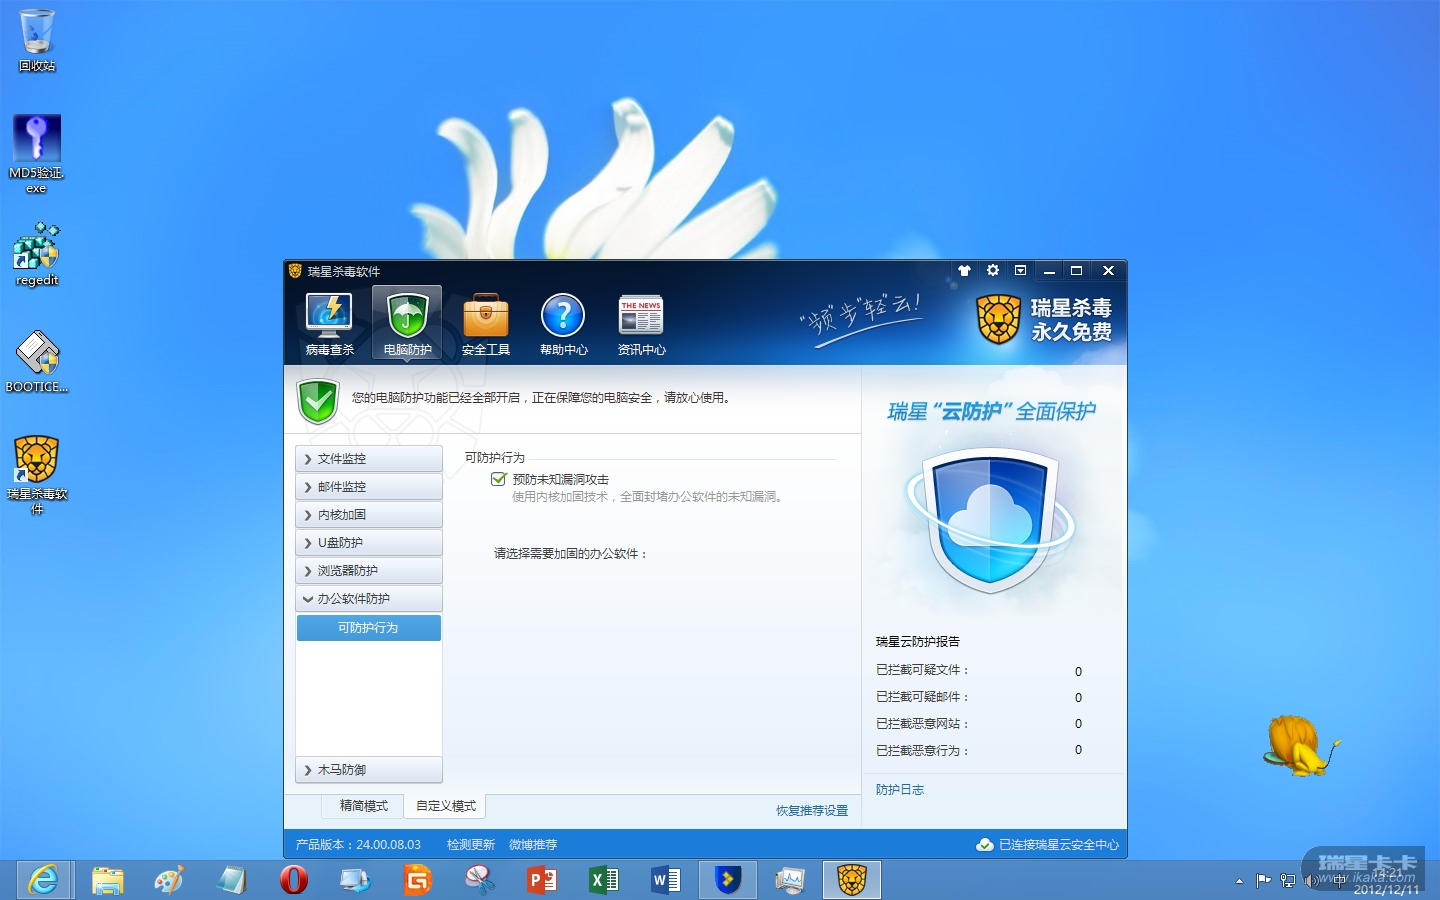Expand the U盘防护 section
Image resolution: width=1440 pixels, height=900 pixels.
click(369, 543)
